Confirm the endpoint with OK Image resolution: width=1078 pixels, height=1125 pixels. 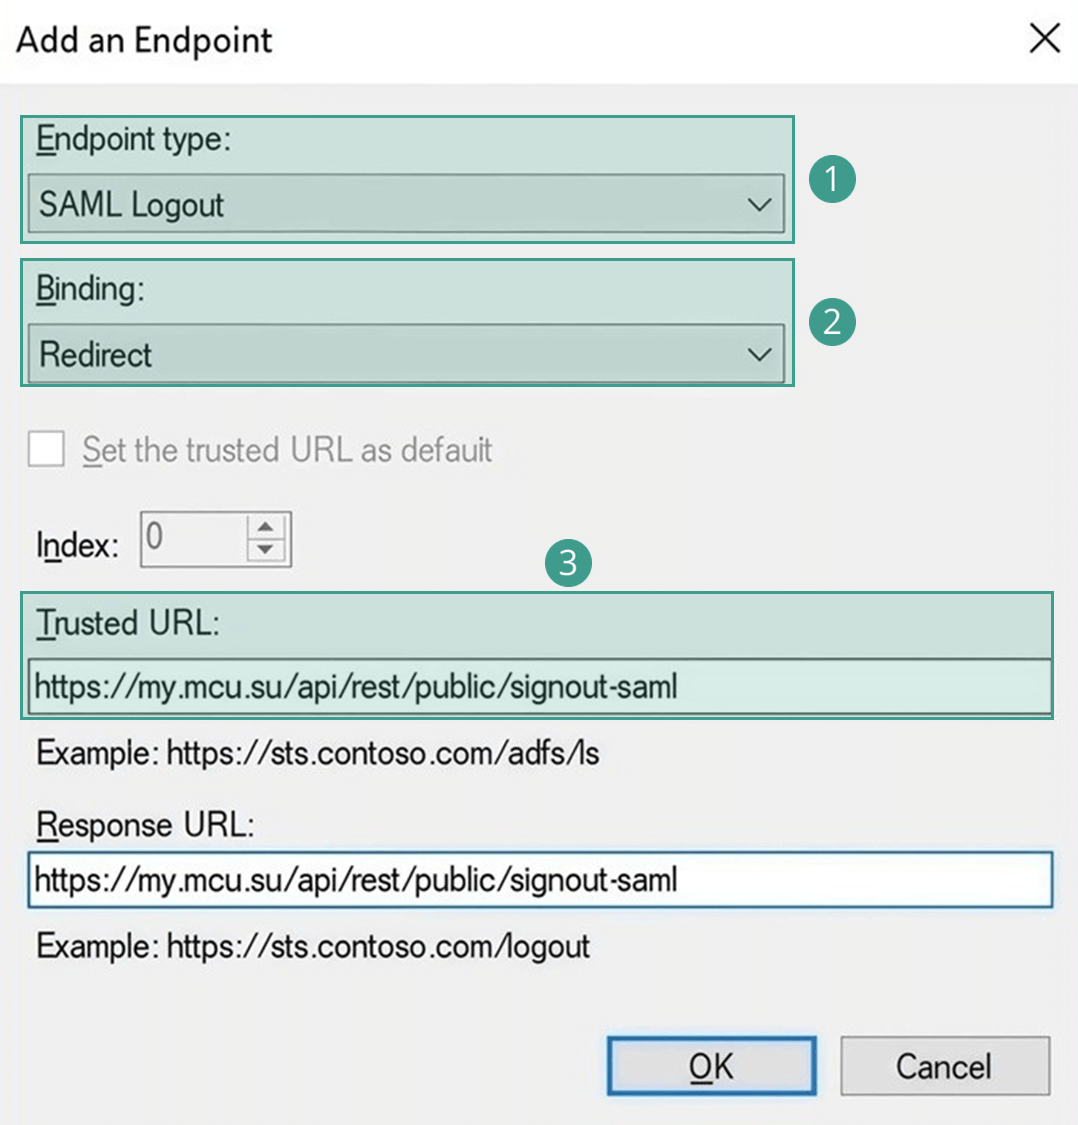point(711,1065)
